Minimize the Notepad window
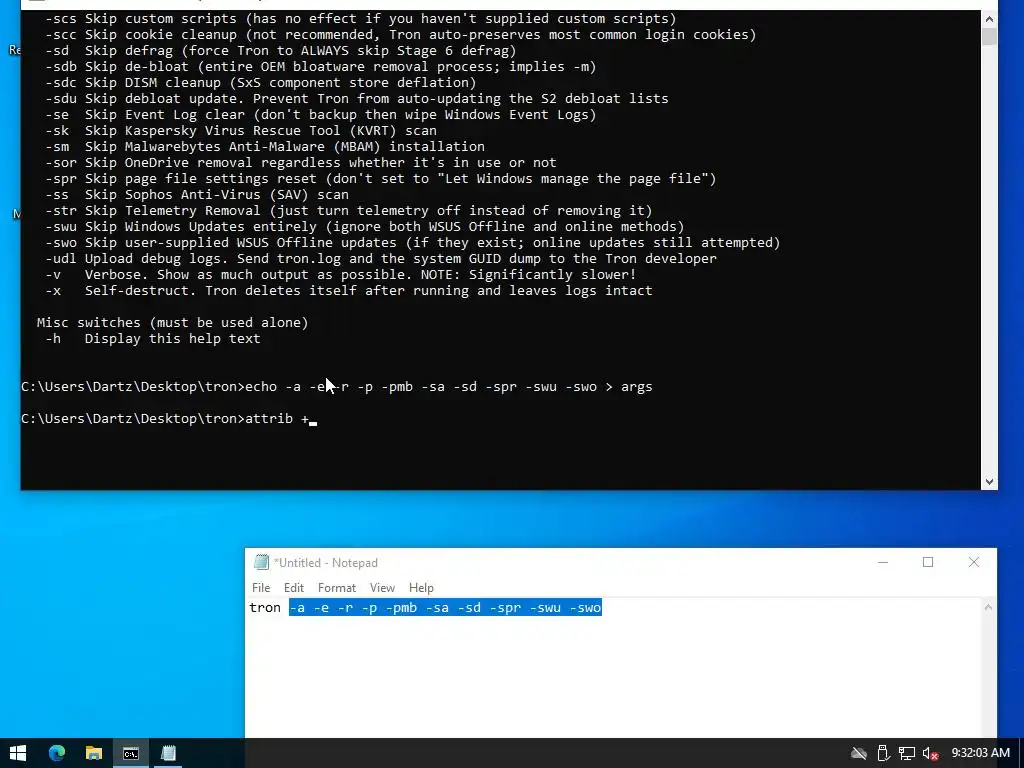Screen dimensions: 1024x768 883,562
